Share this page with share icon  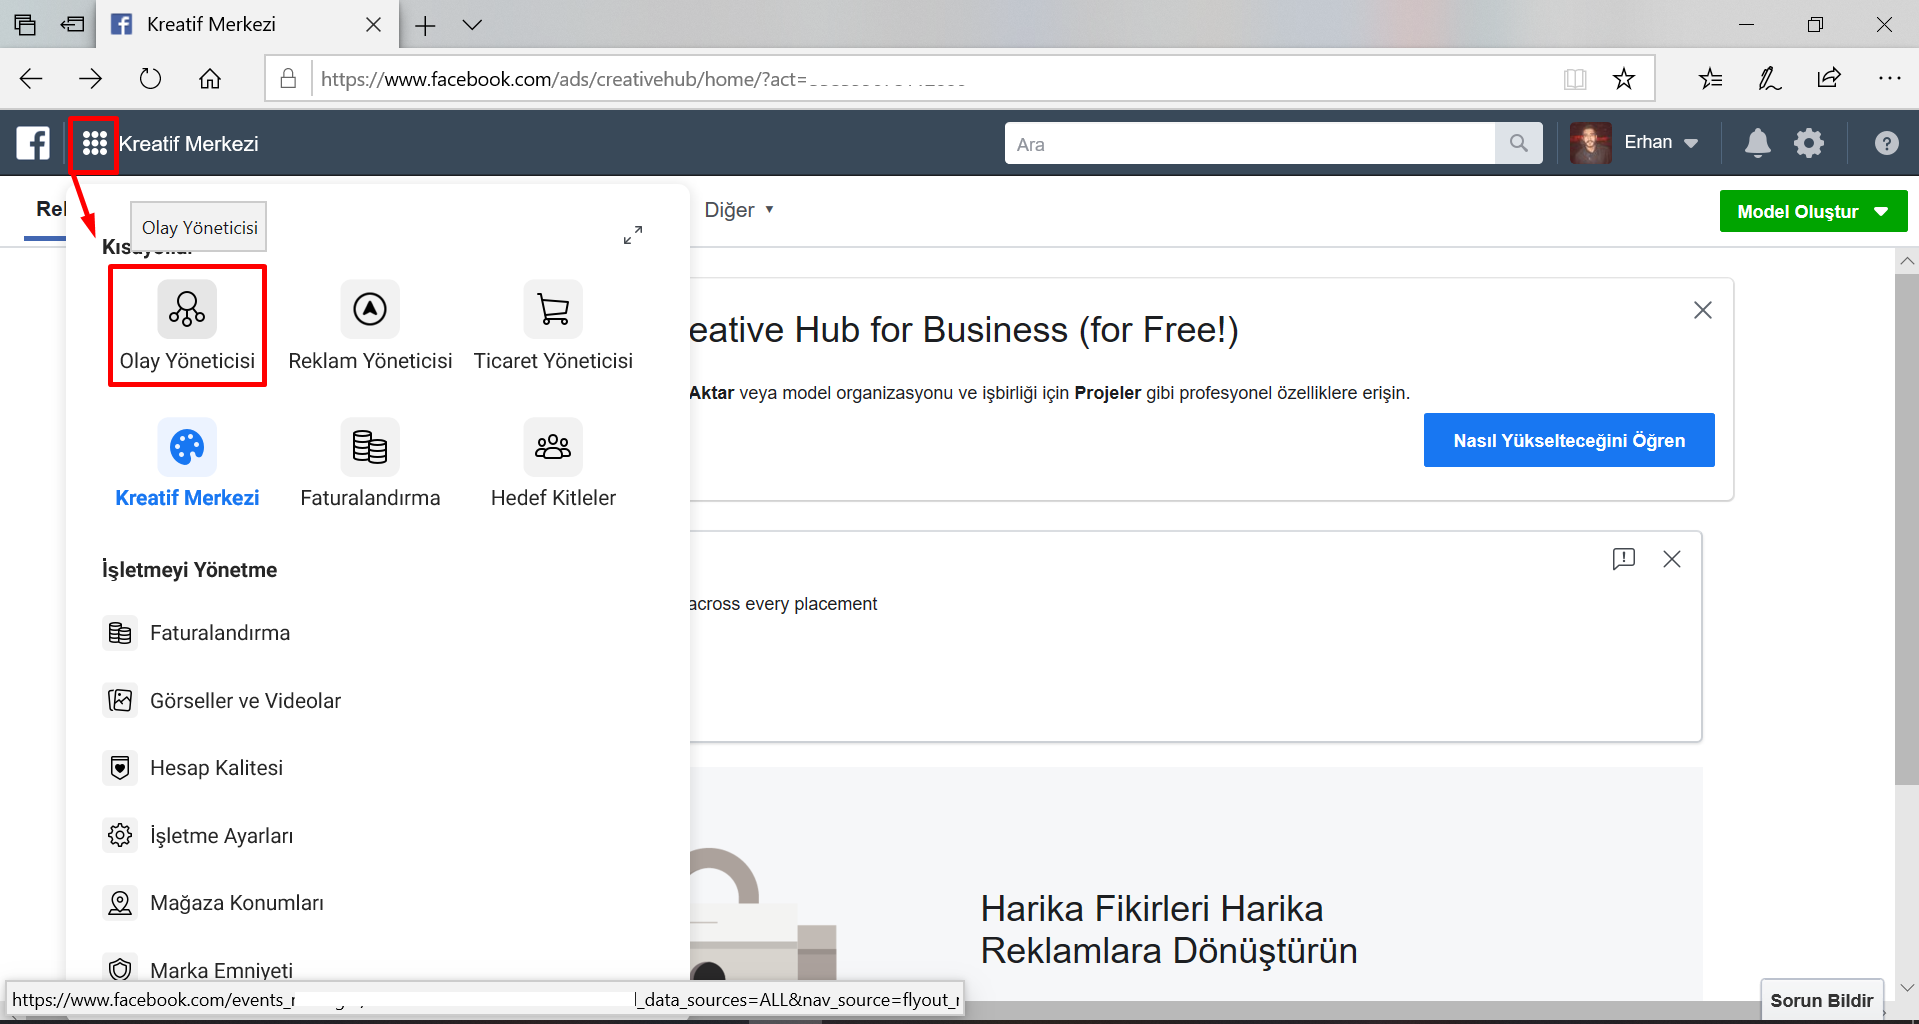tap(1829, 79)
